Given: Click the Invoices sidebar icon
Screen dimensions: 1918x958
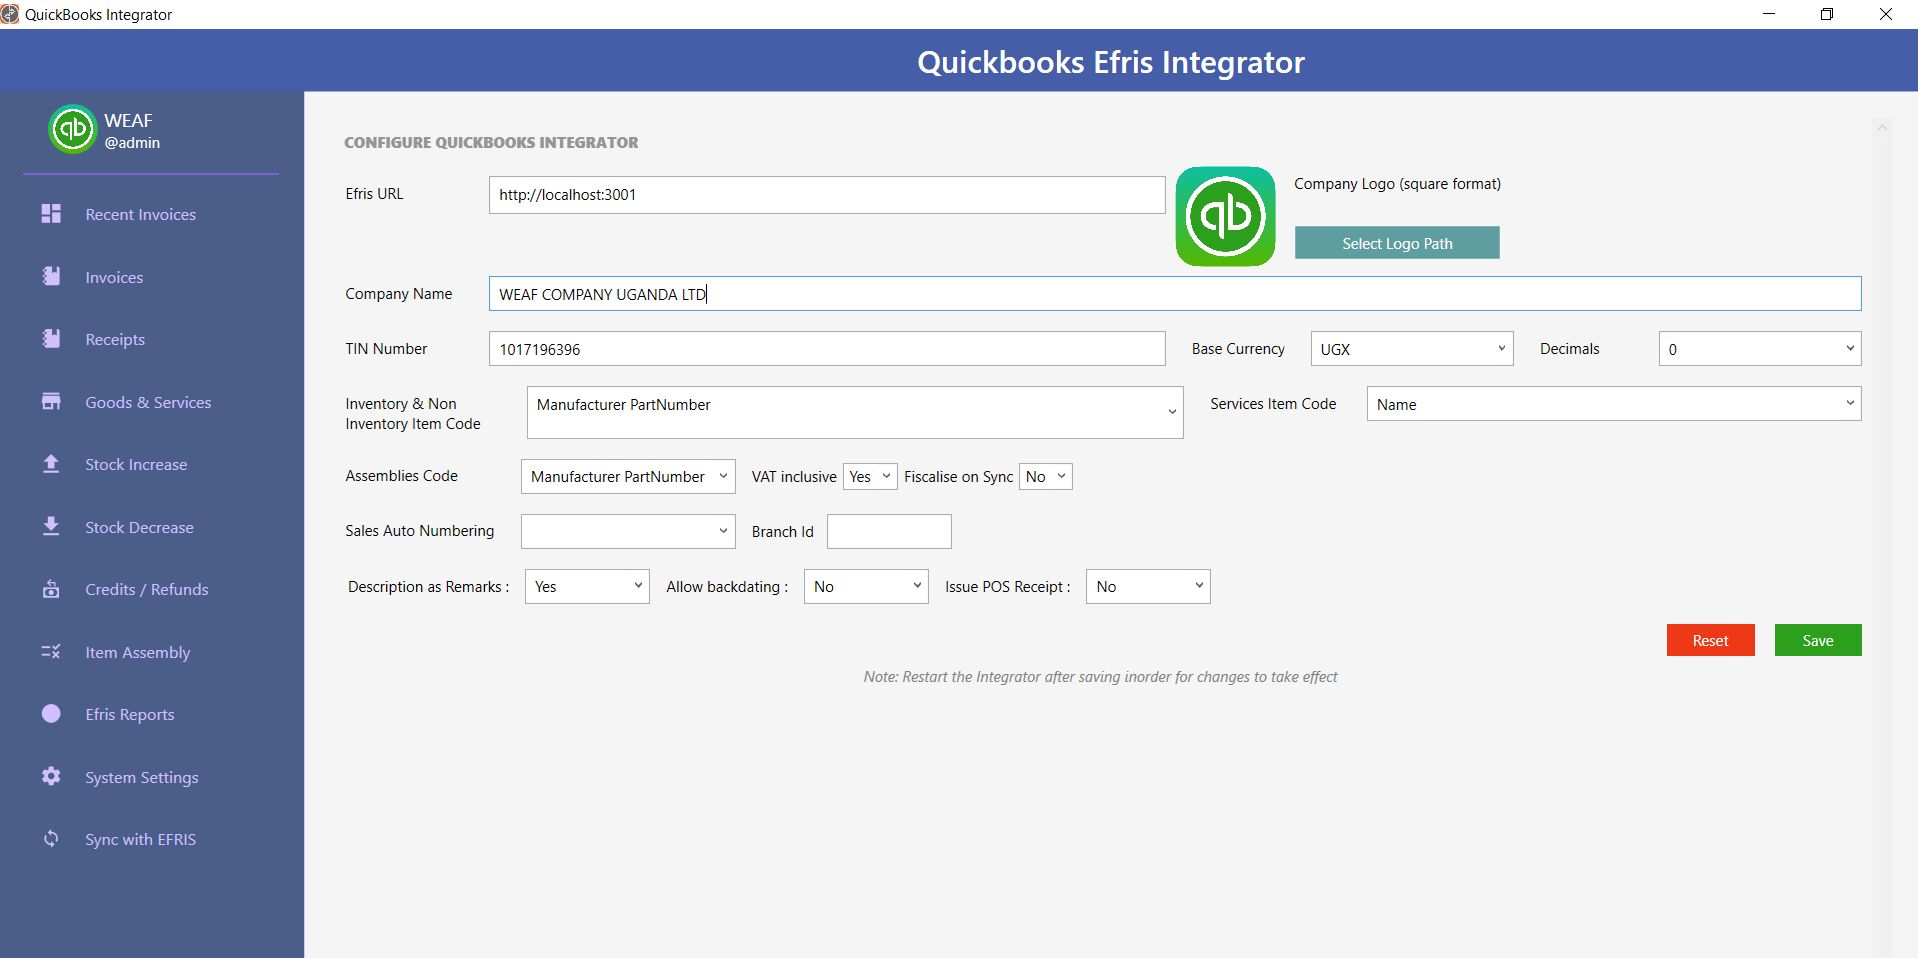Looking at the screenshot, I should coord(51,277).
